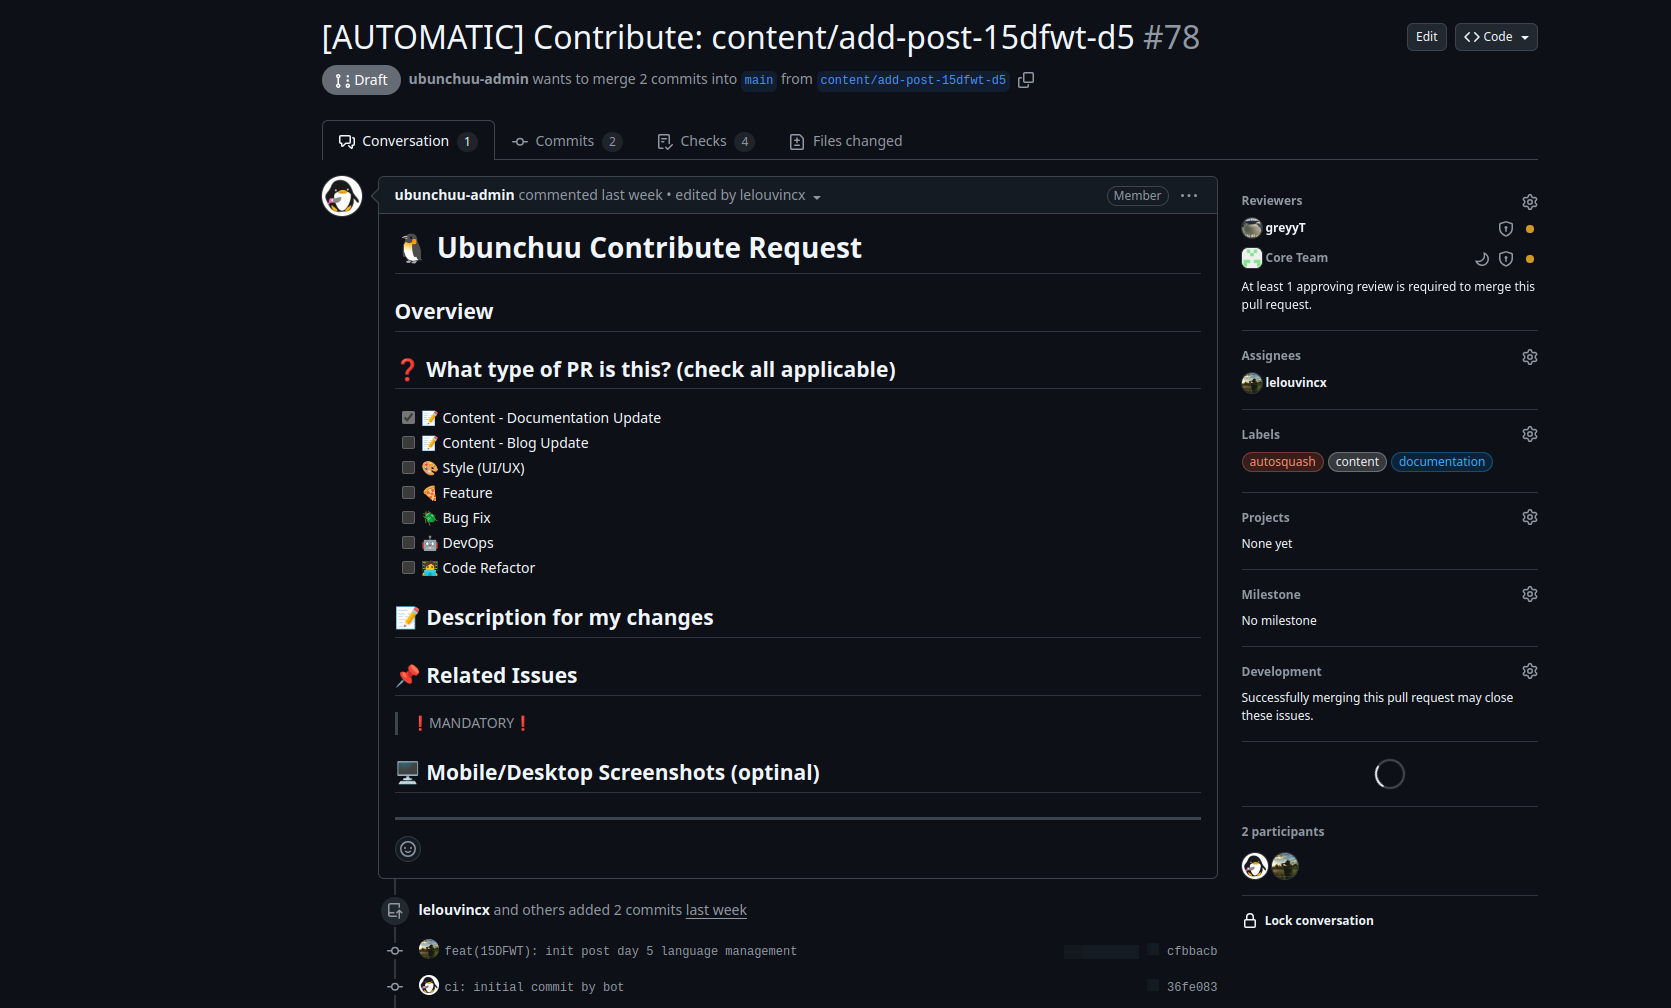
Task: Click the shield icon next to greyyT
Action: (1505, 228)
